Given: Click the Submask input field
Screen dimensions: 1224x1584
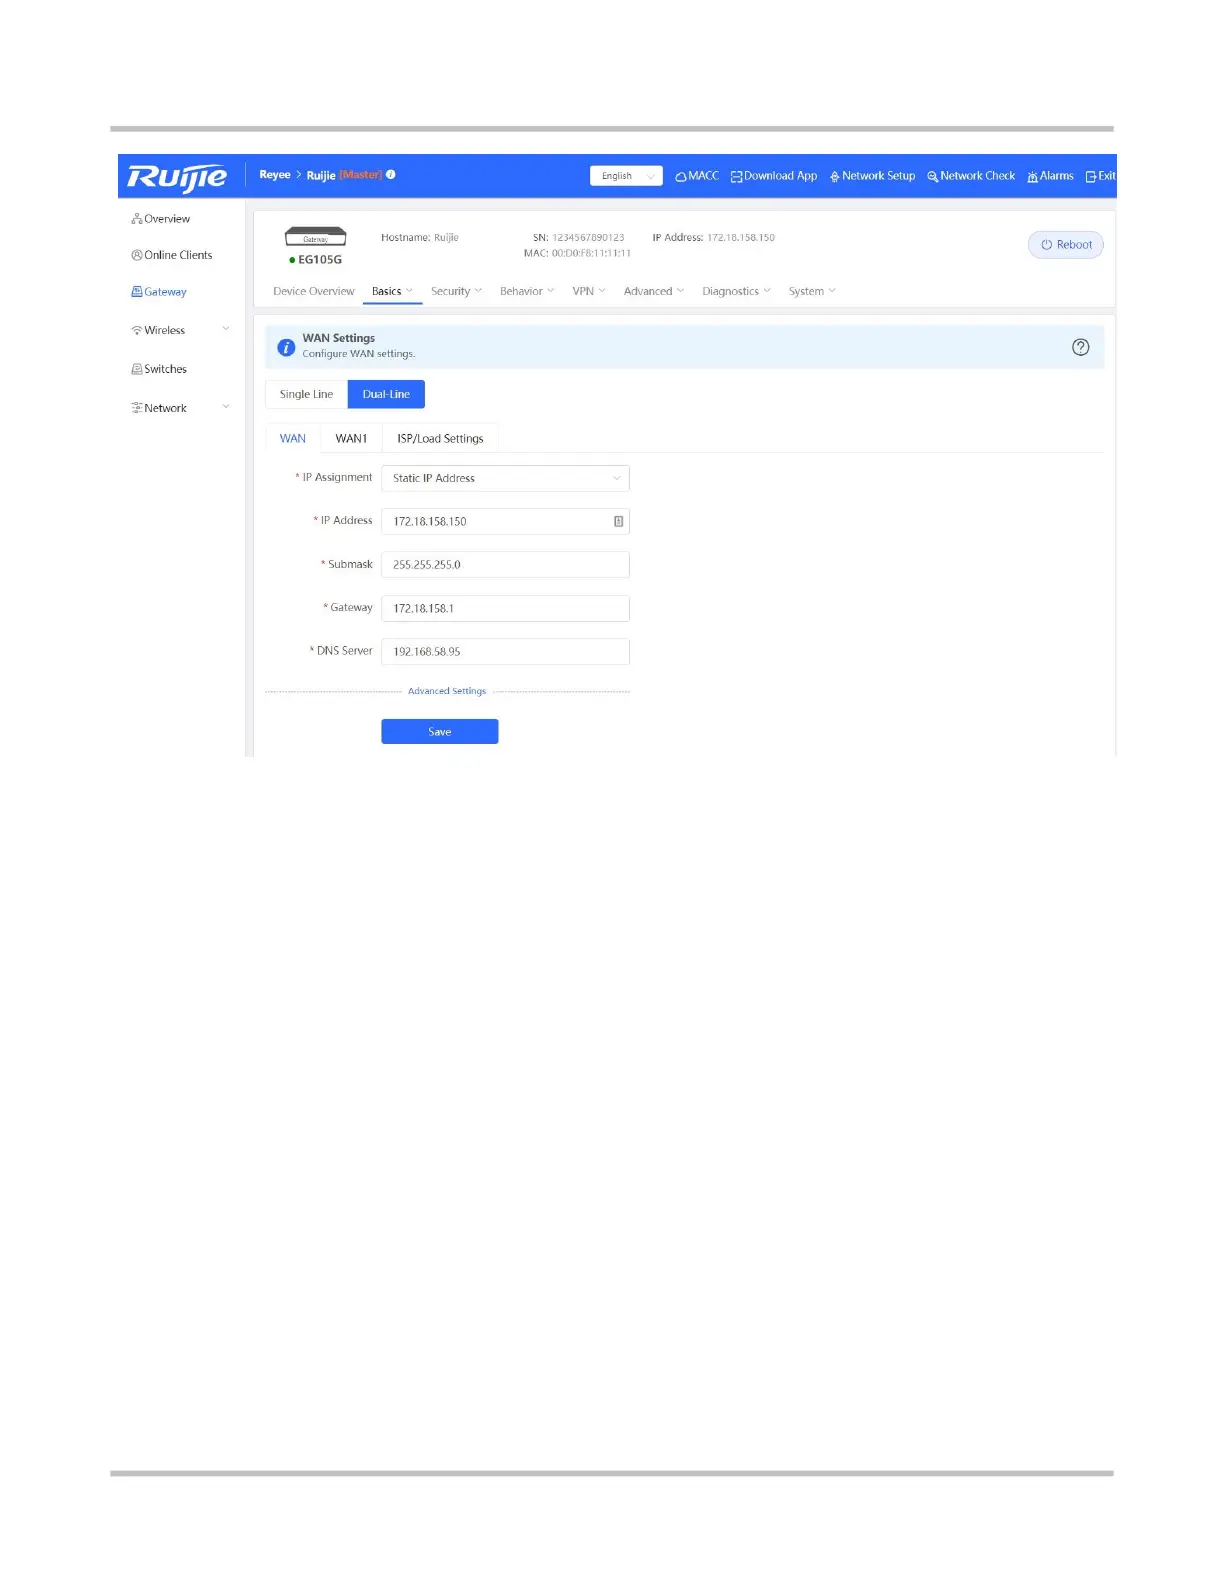Looking at the screenshot, I should click(505, 565).
